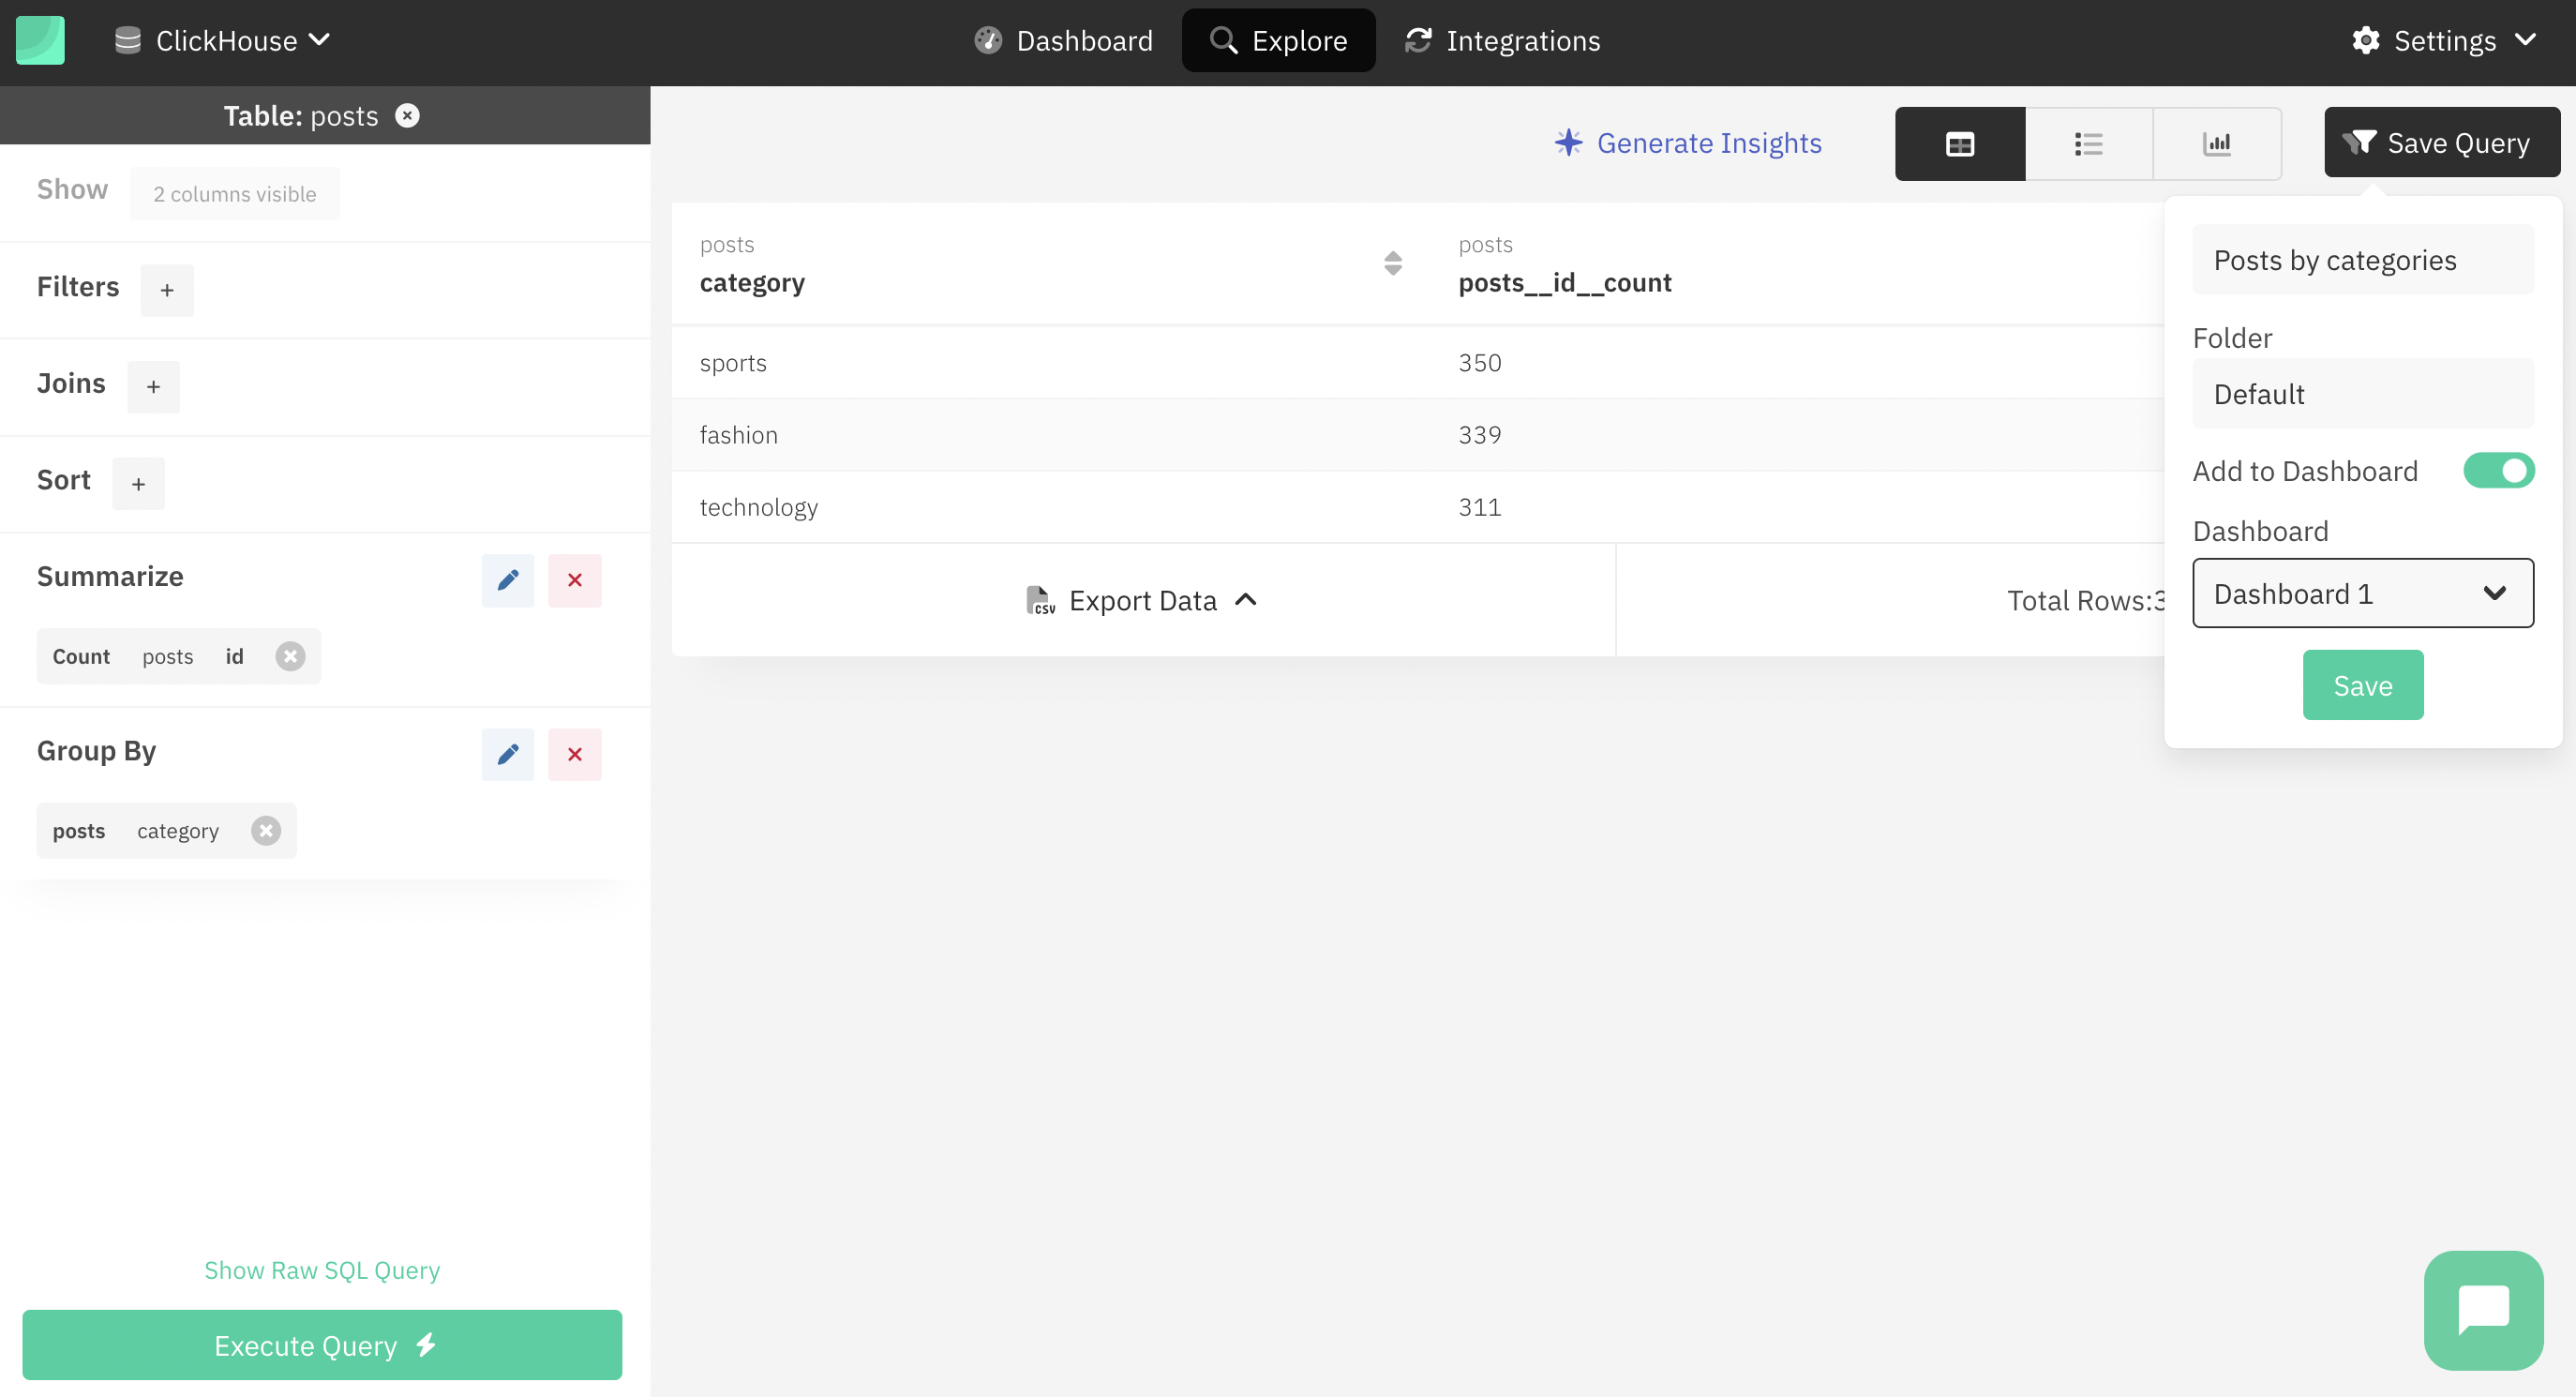Image resolution: width=2576 pixels, height=1397 pixels.
Task: Click the Save button in query panel
Action: tap(2364, 684)
